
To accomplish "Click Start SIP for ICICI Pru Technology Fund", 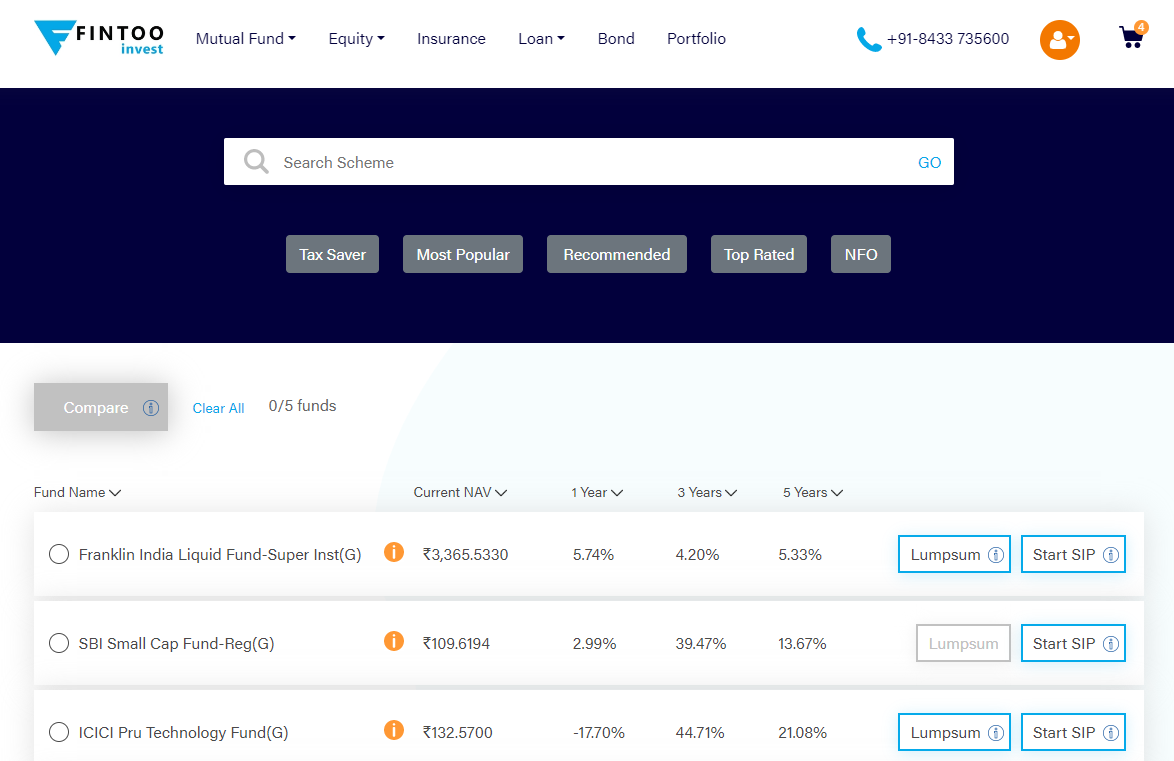I will [x=1074, y=733].
